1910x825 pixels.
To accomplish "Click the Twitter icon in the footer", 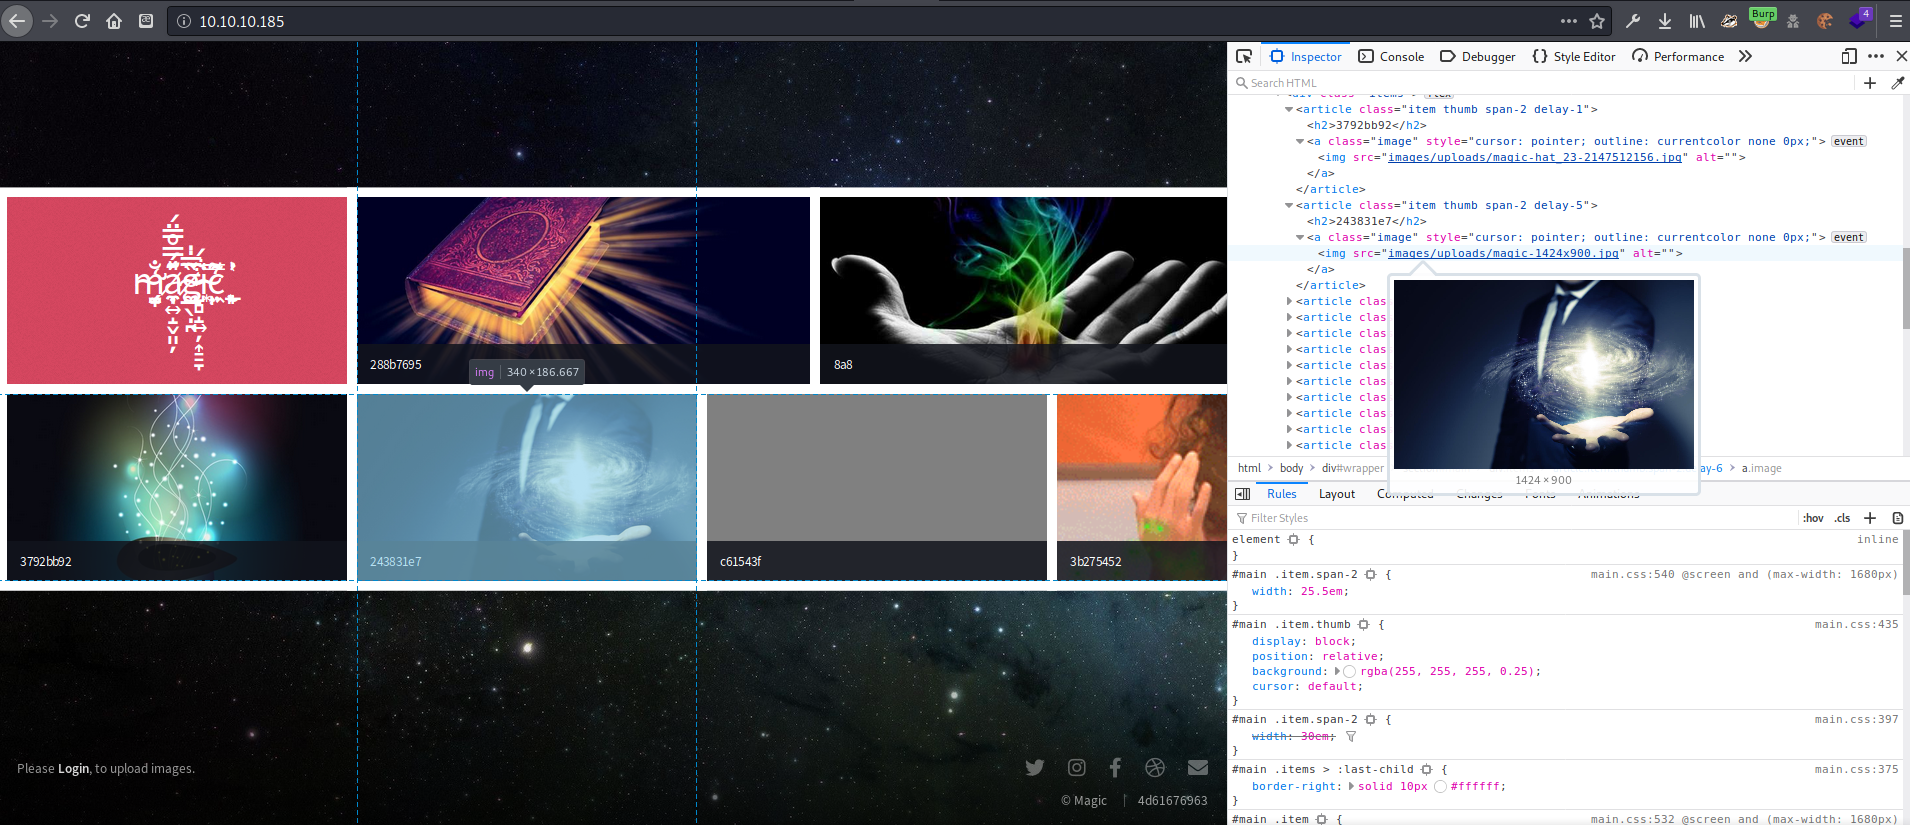I will pos(1035,767).
